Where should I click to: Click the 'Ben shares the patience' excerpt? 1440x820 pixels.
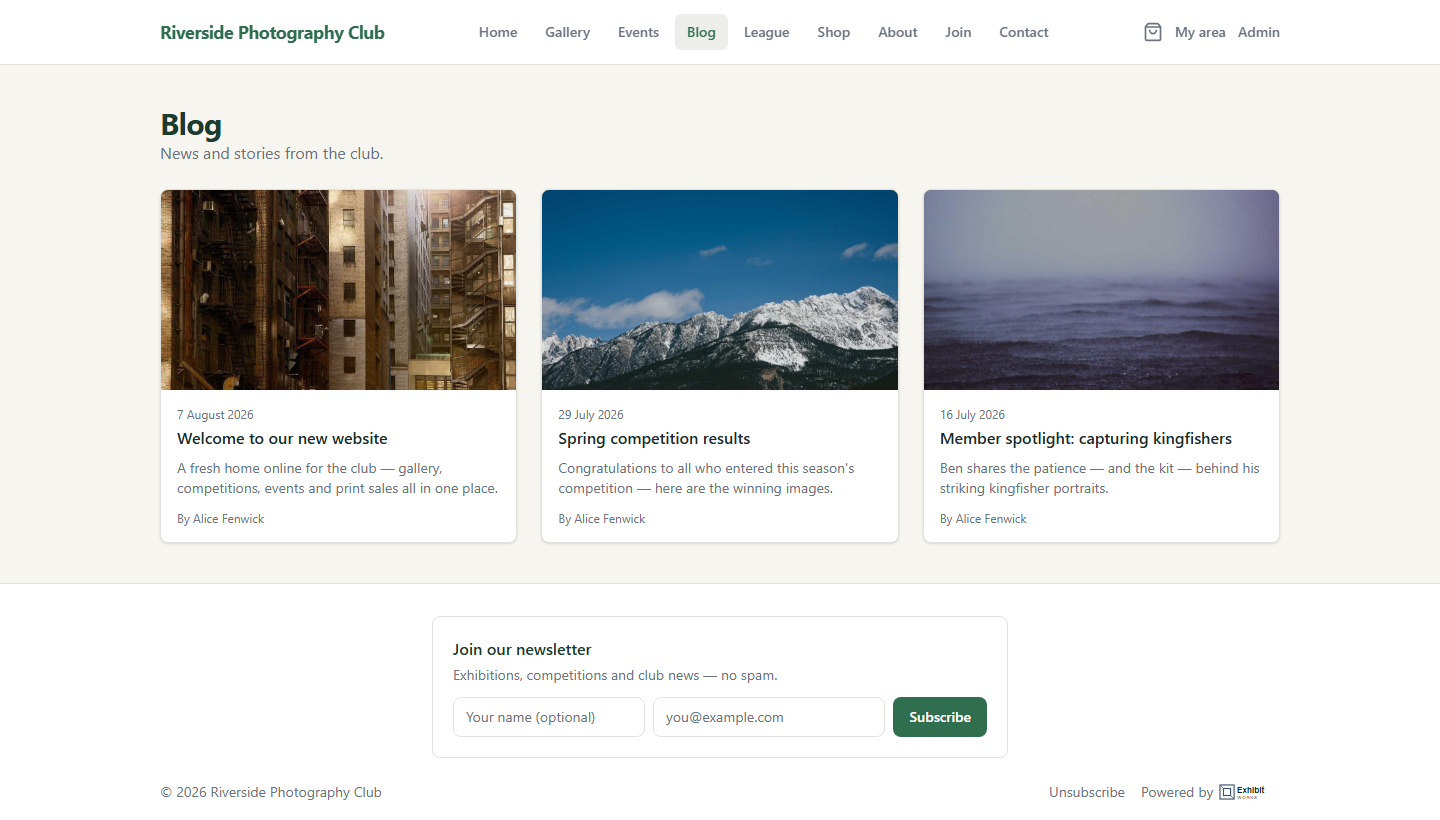point(1100,478)
